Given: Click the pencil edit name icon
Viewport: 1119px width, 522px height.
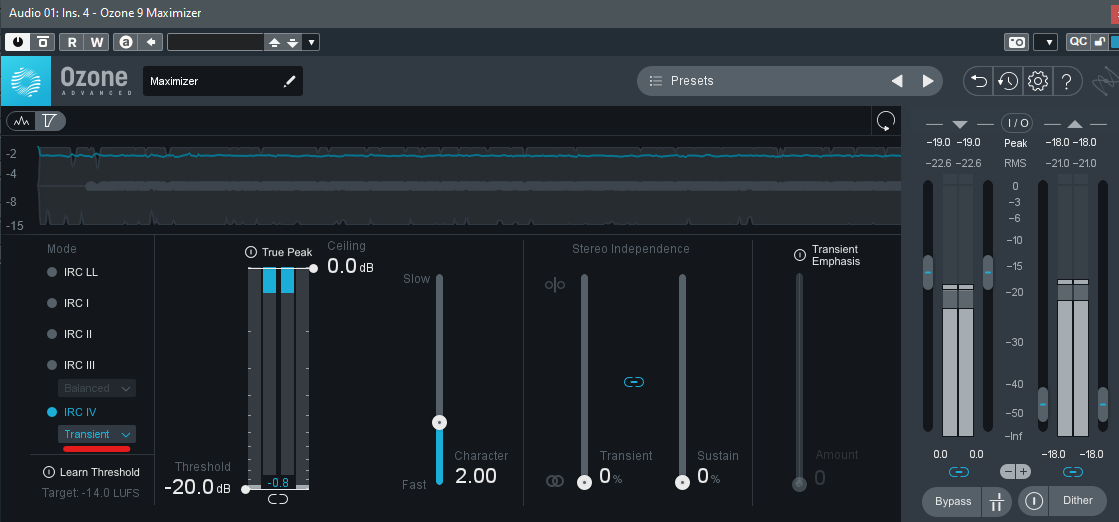Looking at the screenshot, I should click(x=289, y=81).
